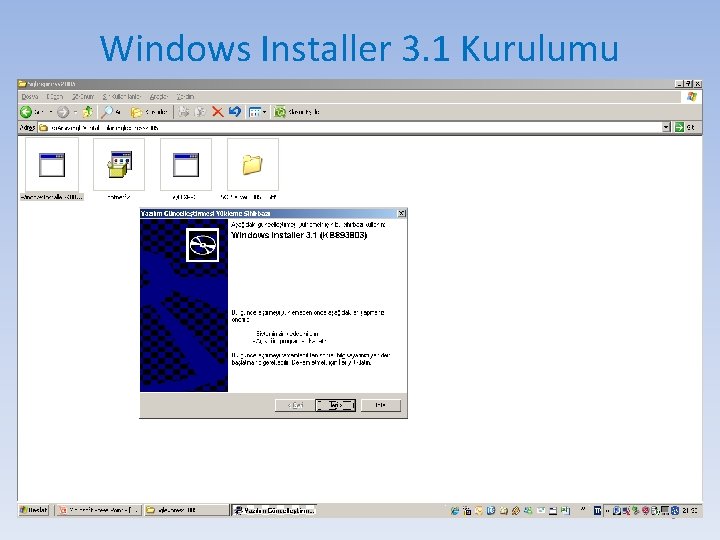Open the Araçlar menu
Viewport: 720px width, 540px height.
(158, 96)
